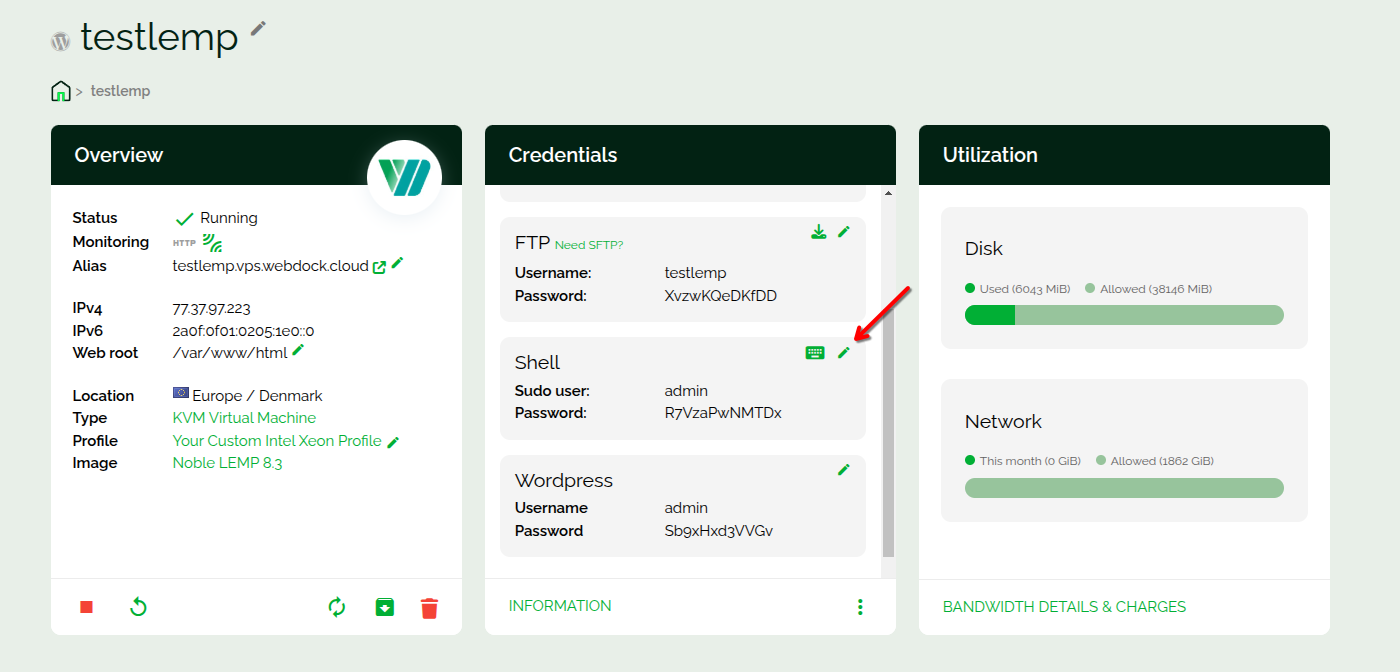Edit the server profile pencil icon
This screenshot has width=1400, height=672.
click(393, 442)
